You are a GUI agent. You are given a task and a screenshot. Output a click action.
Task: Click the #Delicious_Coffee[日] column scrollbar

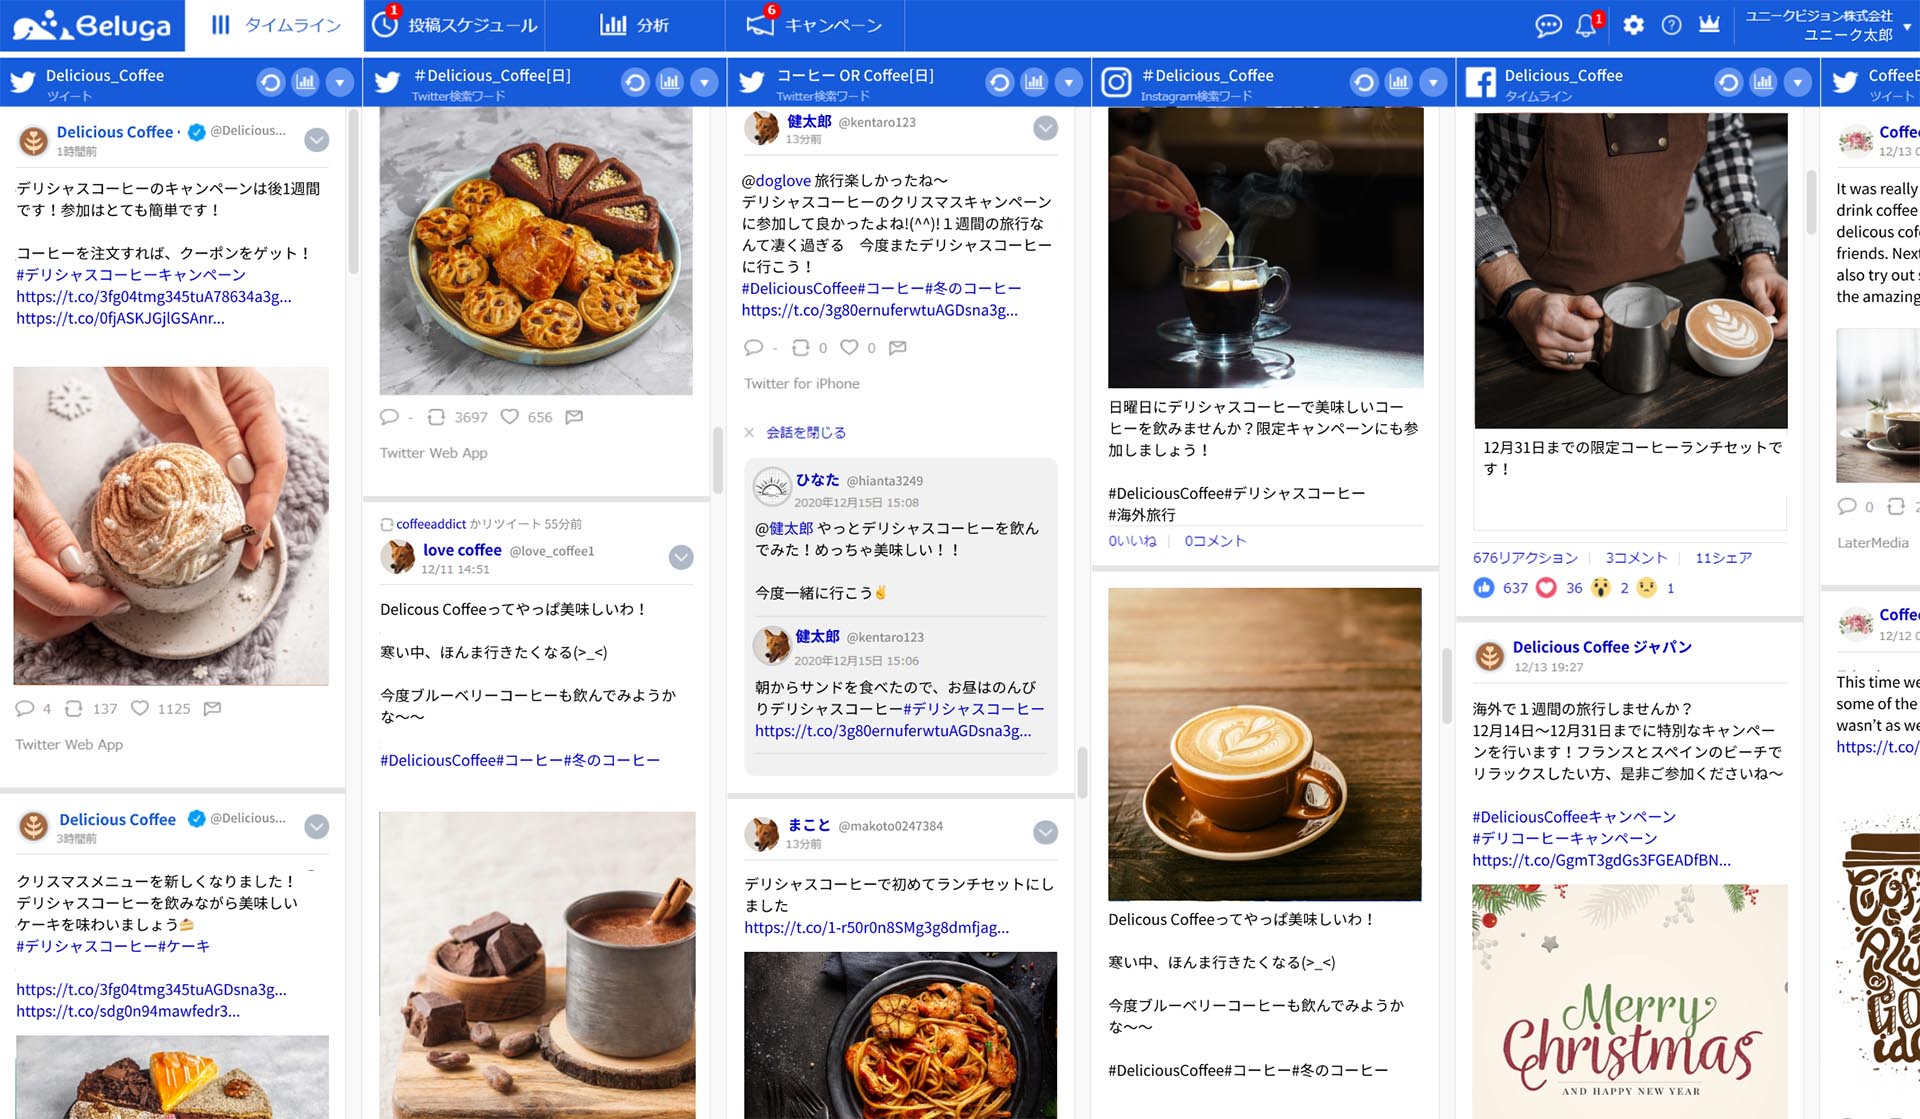click(718, 460)
